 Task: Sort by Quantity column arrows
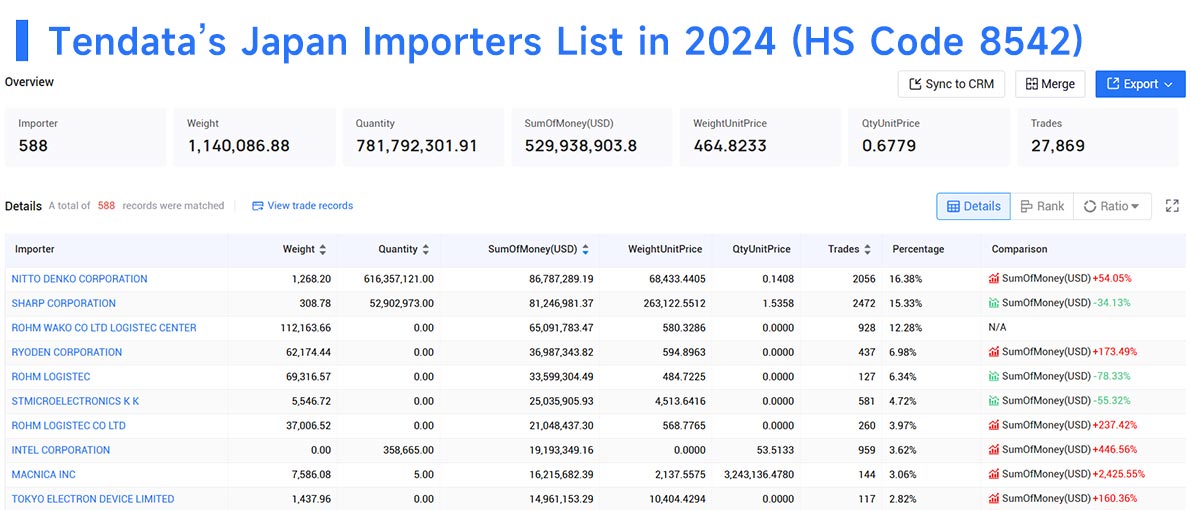pyautogui.click(x=426, y=249)
